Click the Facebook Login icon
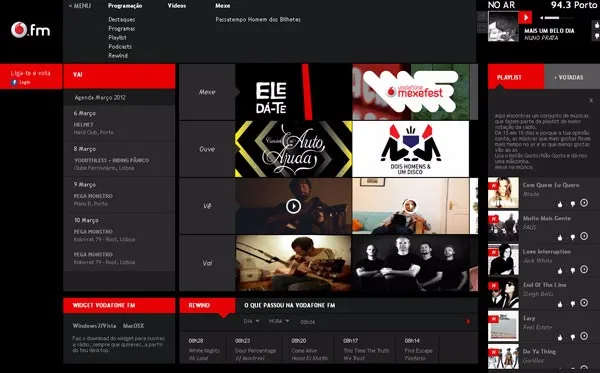Image resolution: width=600 pixels, height=373 pixels. [14, 82]
